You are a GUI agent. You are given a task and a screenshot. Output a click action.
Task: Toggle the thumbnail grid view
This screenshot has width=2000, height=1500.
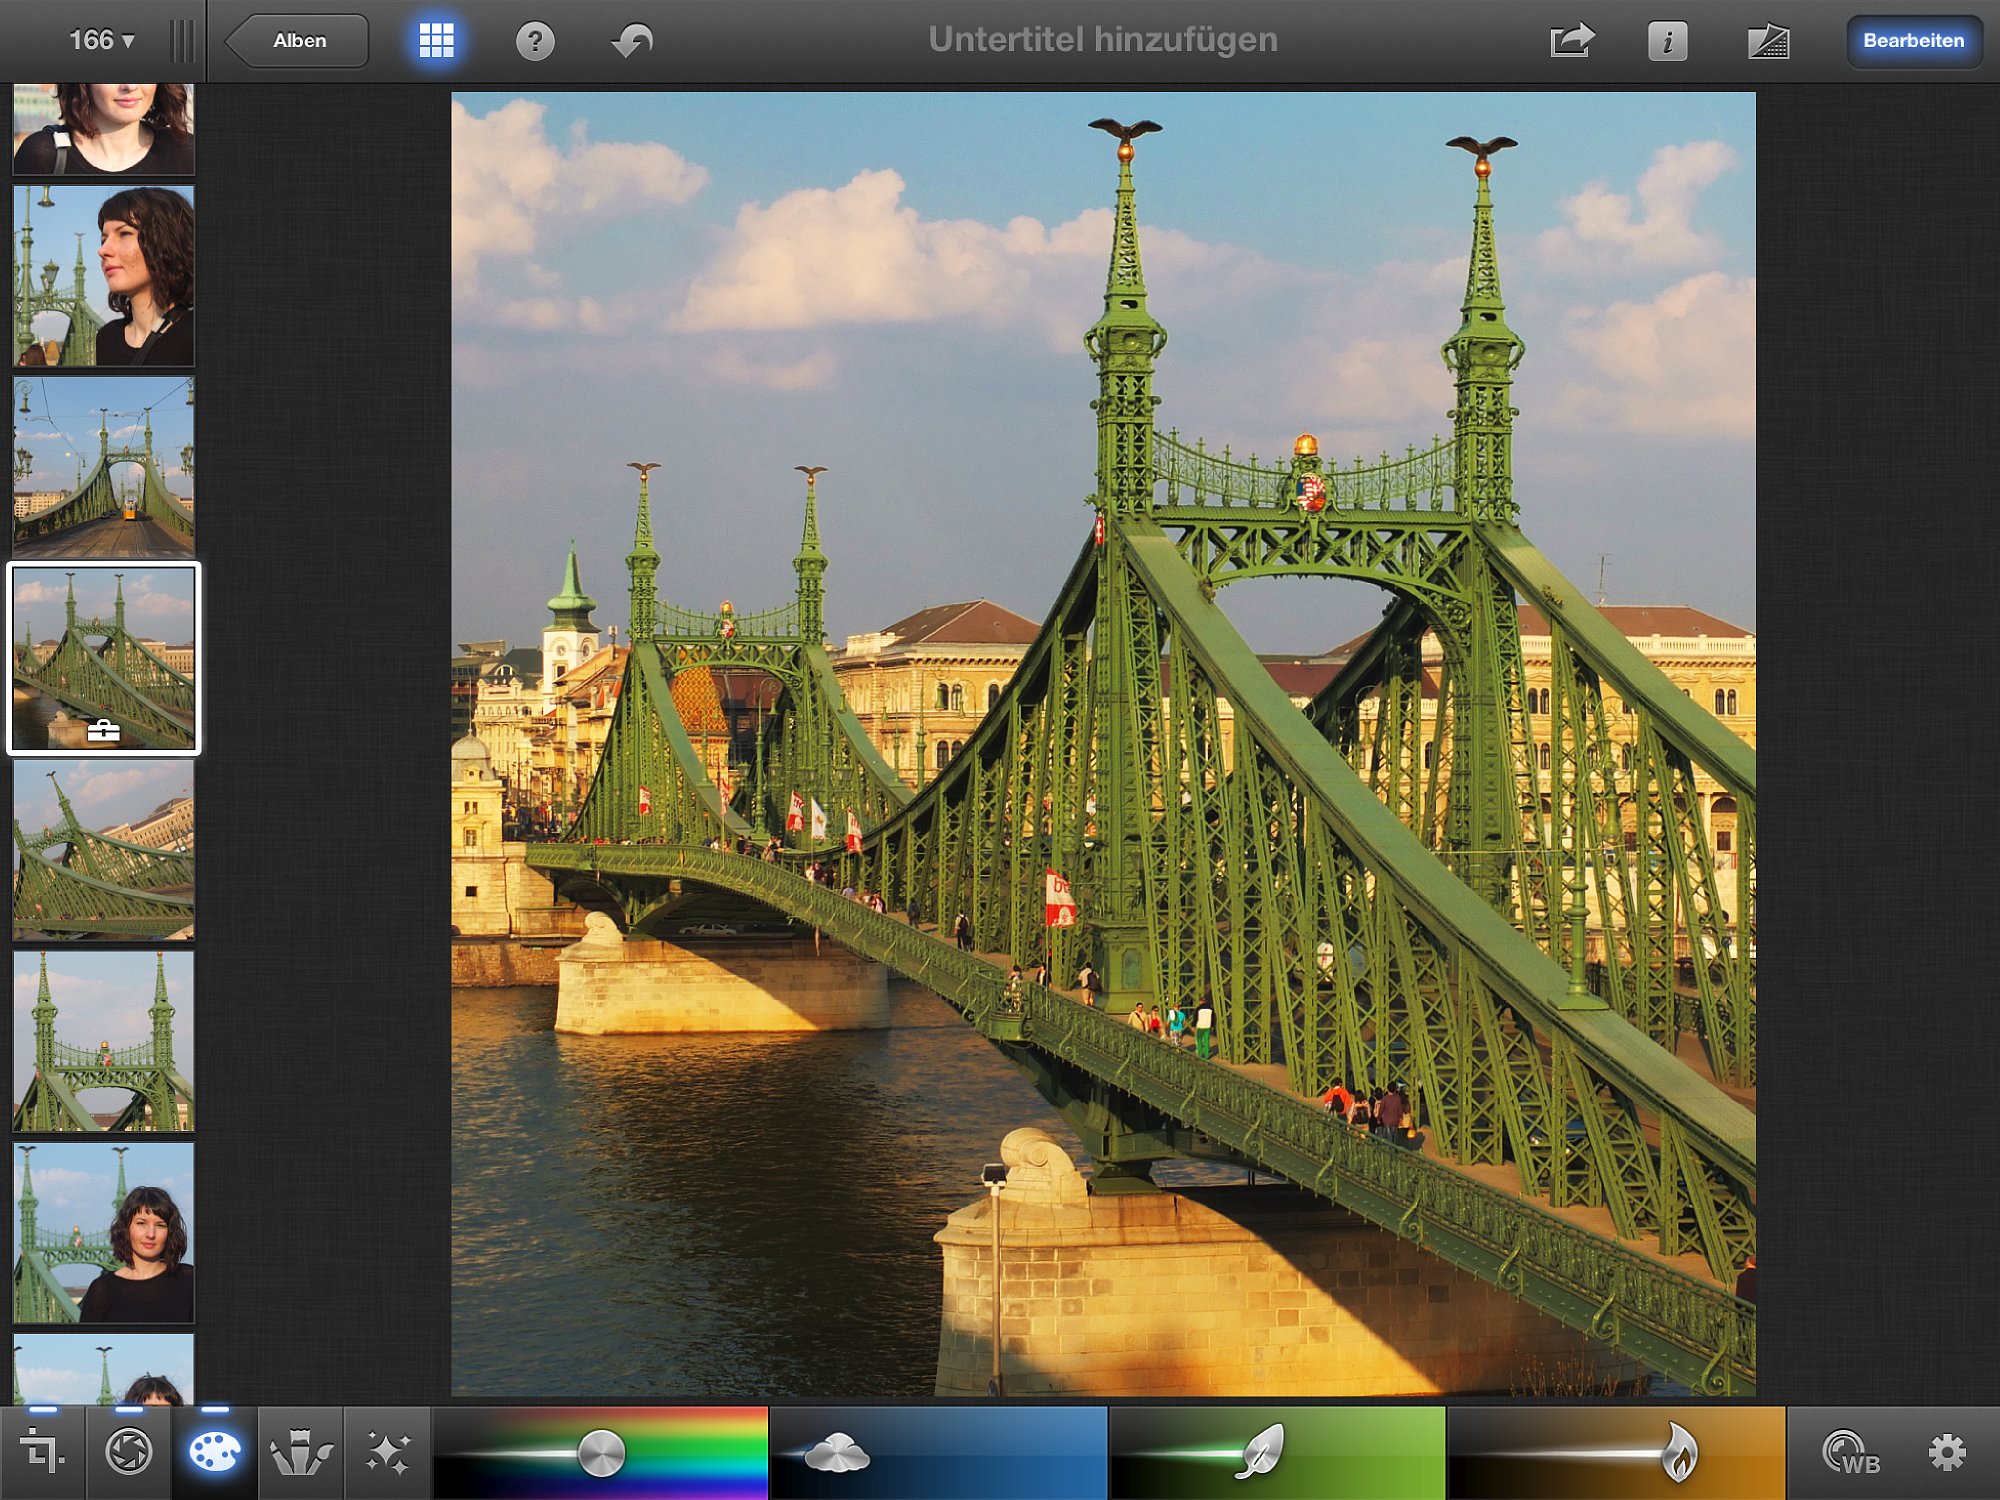click(x=436, y=41)
